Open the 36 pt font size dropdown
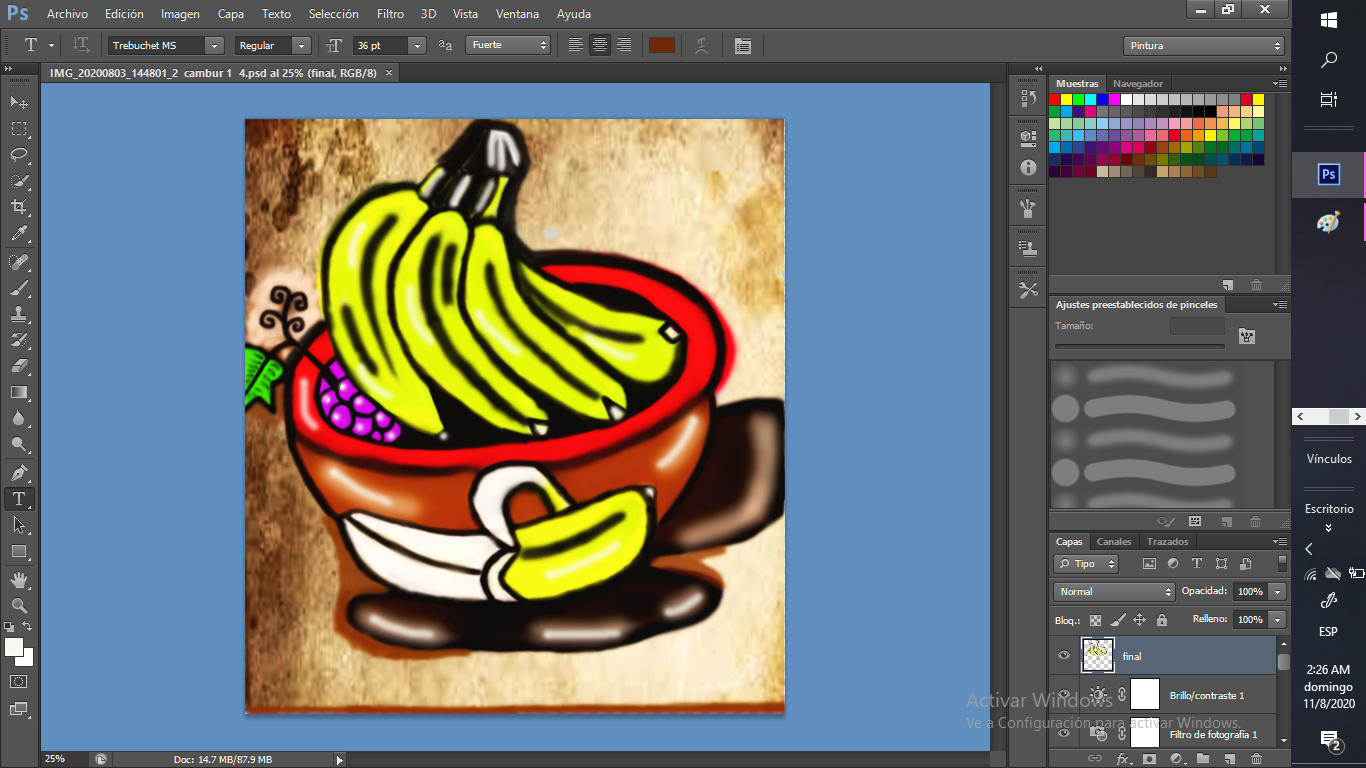Screen dimensions: 1366x768 pos(417,45)
